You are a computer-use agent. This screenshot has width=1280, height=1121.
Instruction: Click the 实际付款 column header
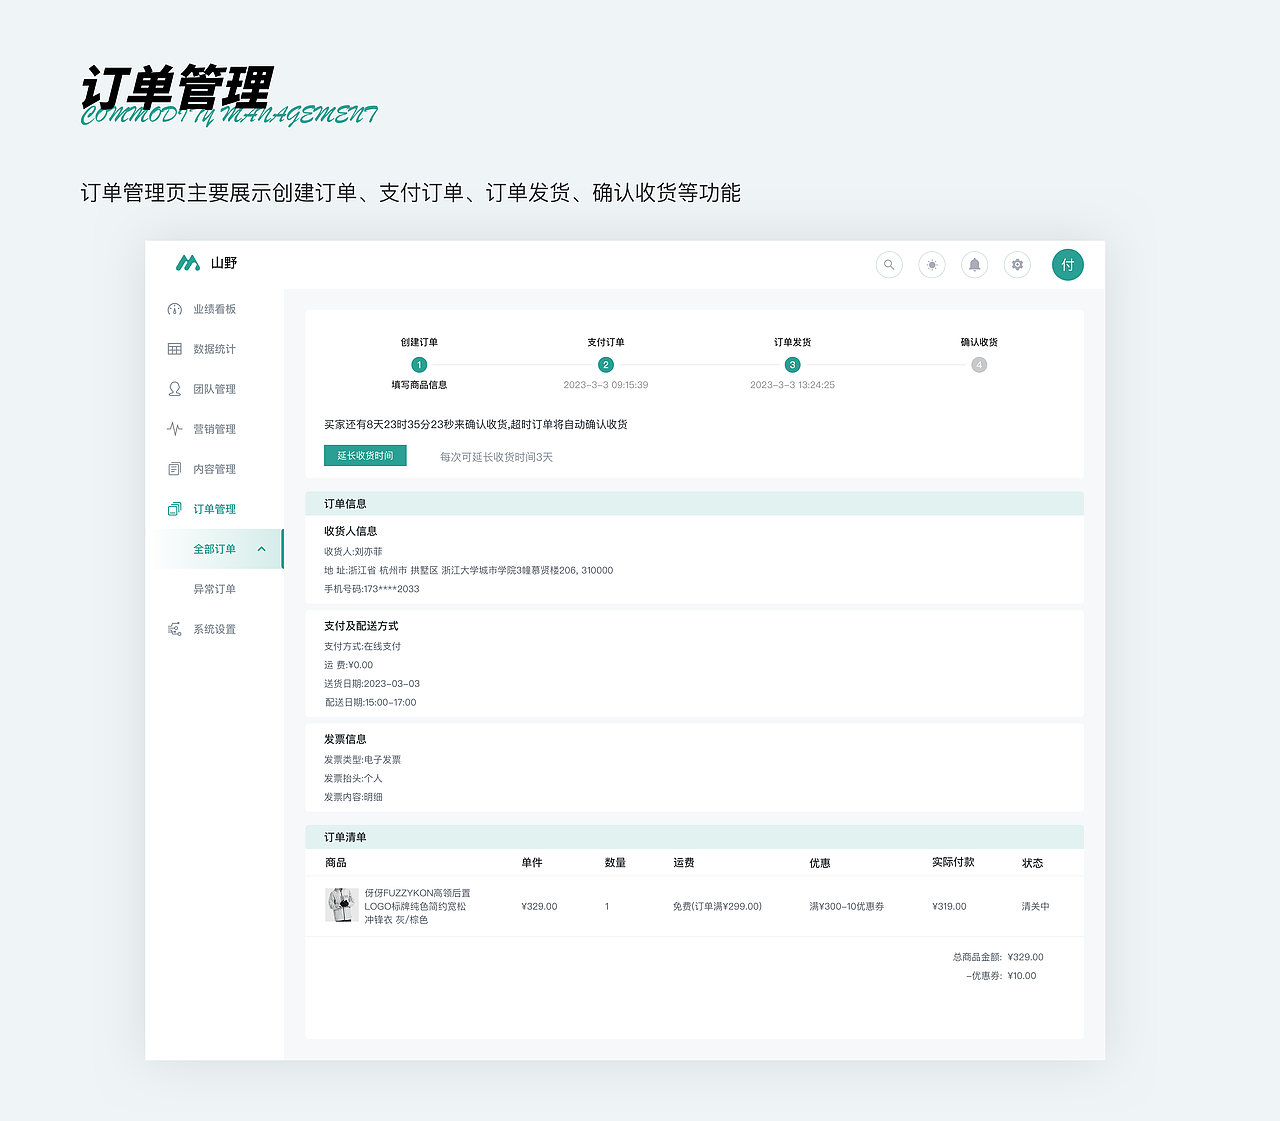(953, 862)
